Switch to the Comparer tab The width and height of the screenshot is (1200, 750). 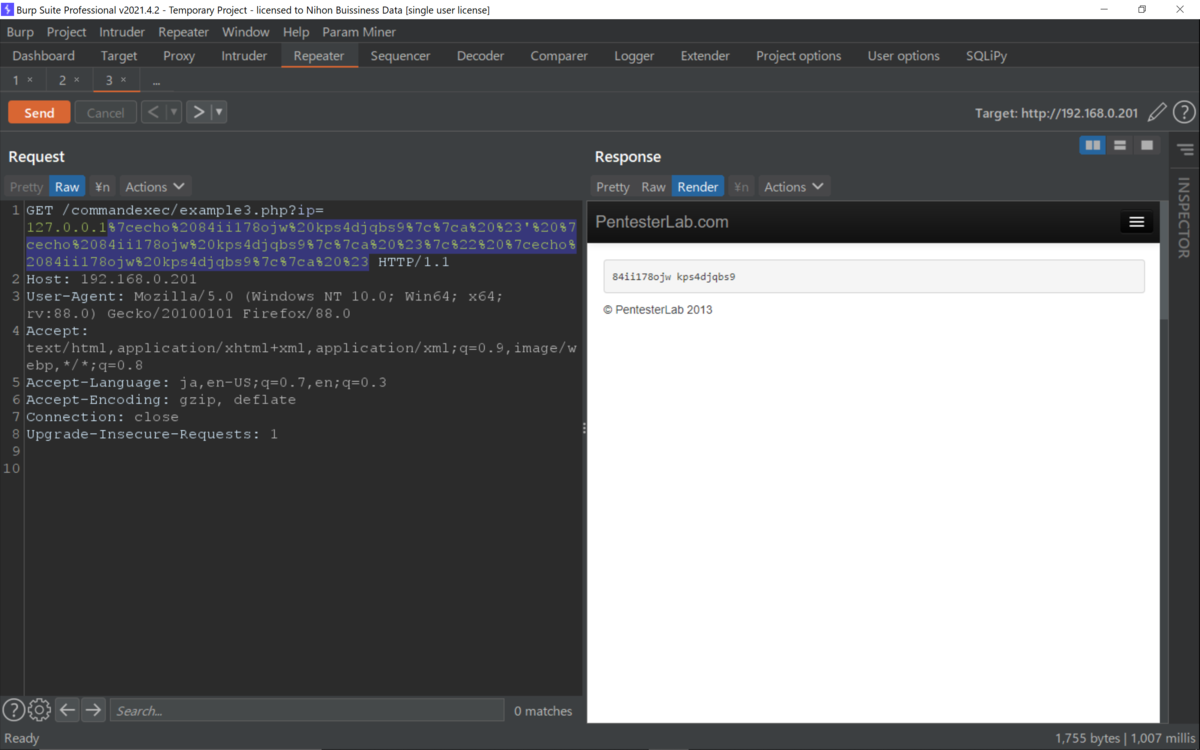(x=559, y=55)
